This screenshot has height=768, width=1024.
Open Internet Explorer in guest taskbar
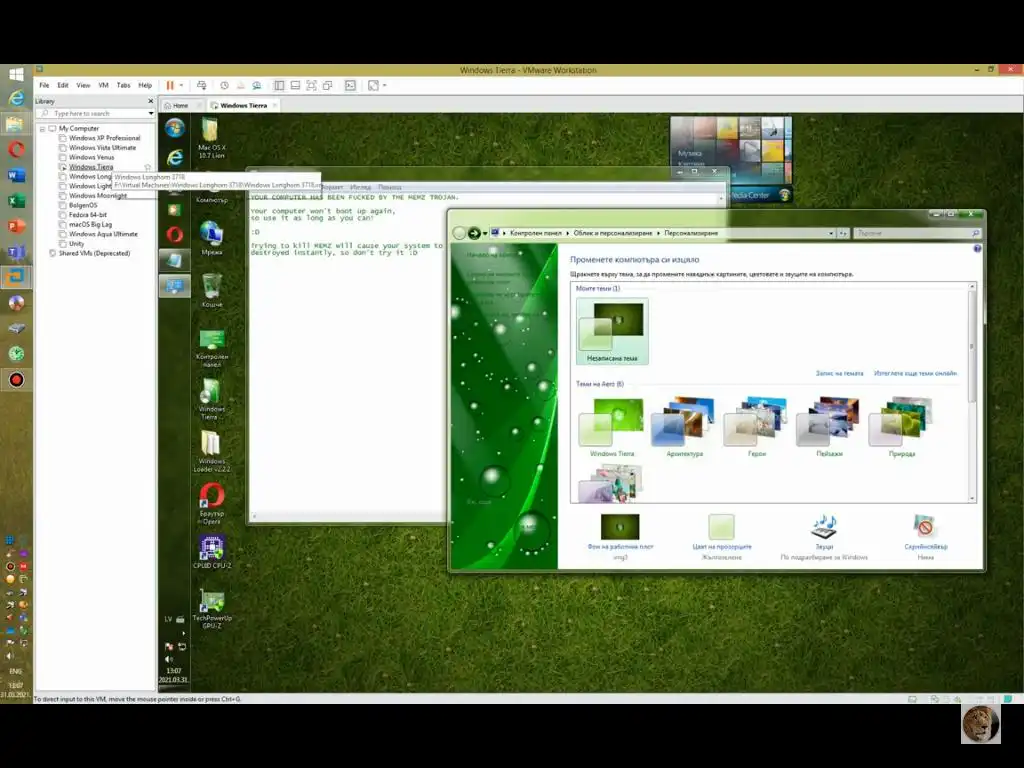(x=174, y=157)
